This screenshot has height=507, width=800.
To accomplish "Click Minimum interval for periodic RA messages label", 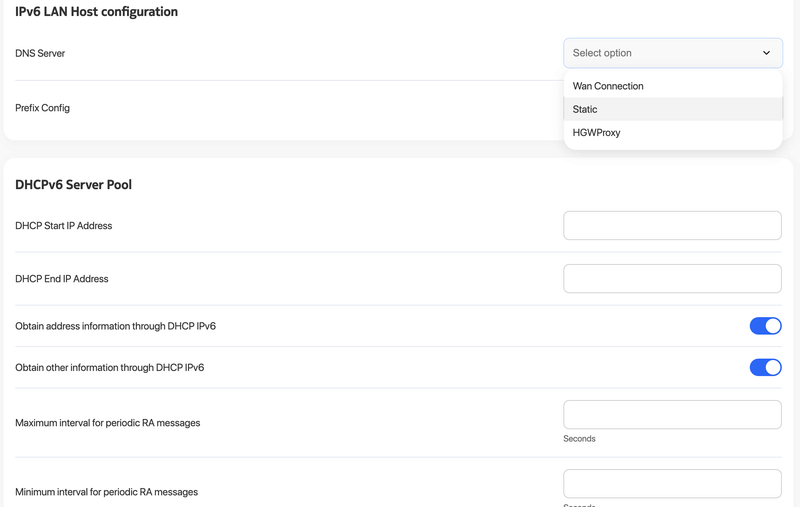I will click(107, 492).
